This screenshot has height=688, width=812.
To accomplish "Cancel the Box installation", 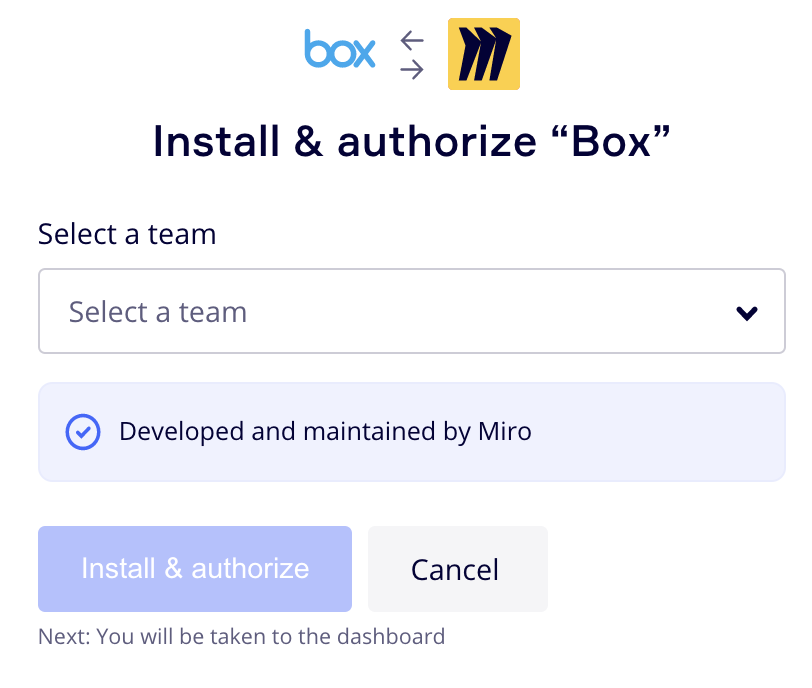I will pos(457,569).
